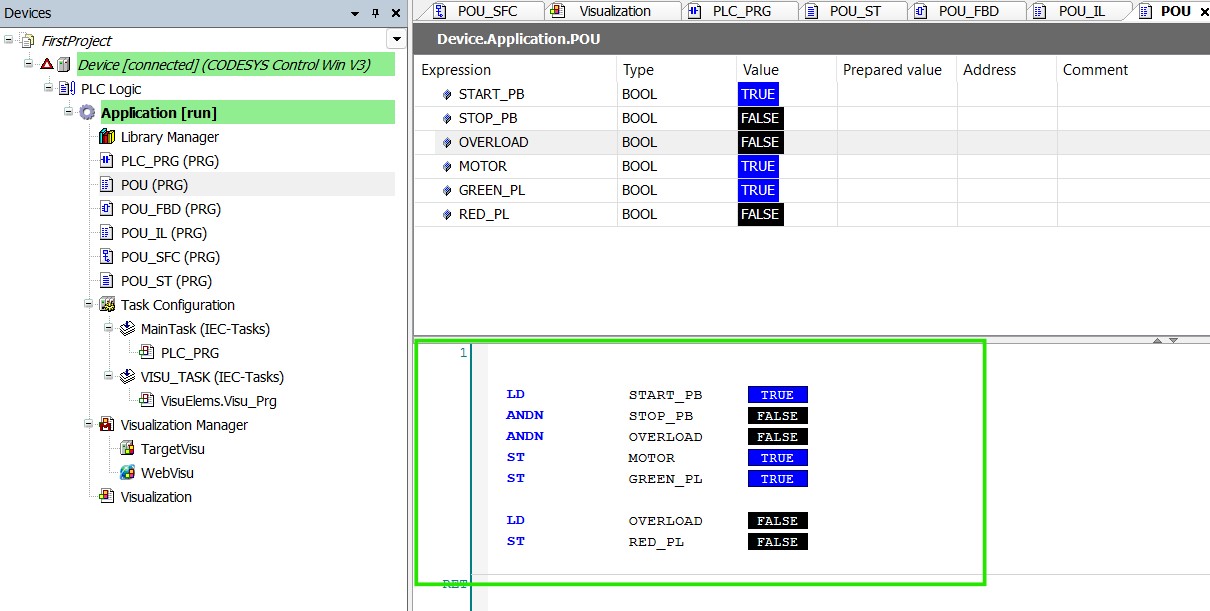
Task: Click Prepared value cell for START_PB
Action: point(897,94)
